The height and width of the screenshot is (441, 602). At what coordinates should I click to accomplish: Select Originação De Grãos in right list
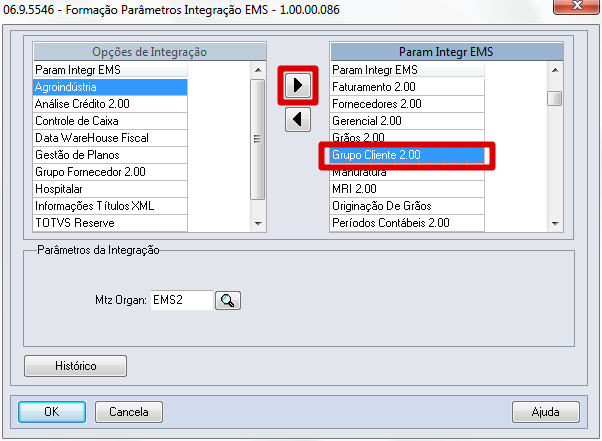point(407,206)
